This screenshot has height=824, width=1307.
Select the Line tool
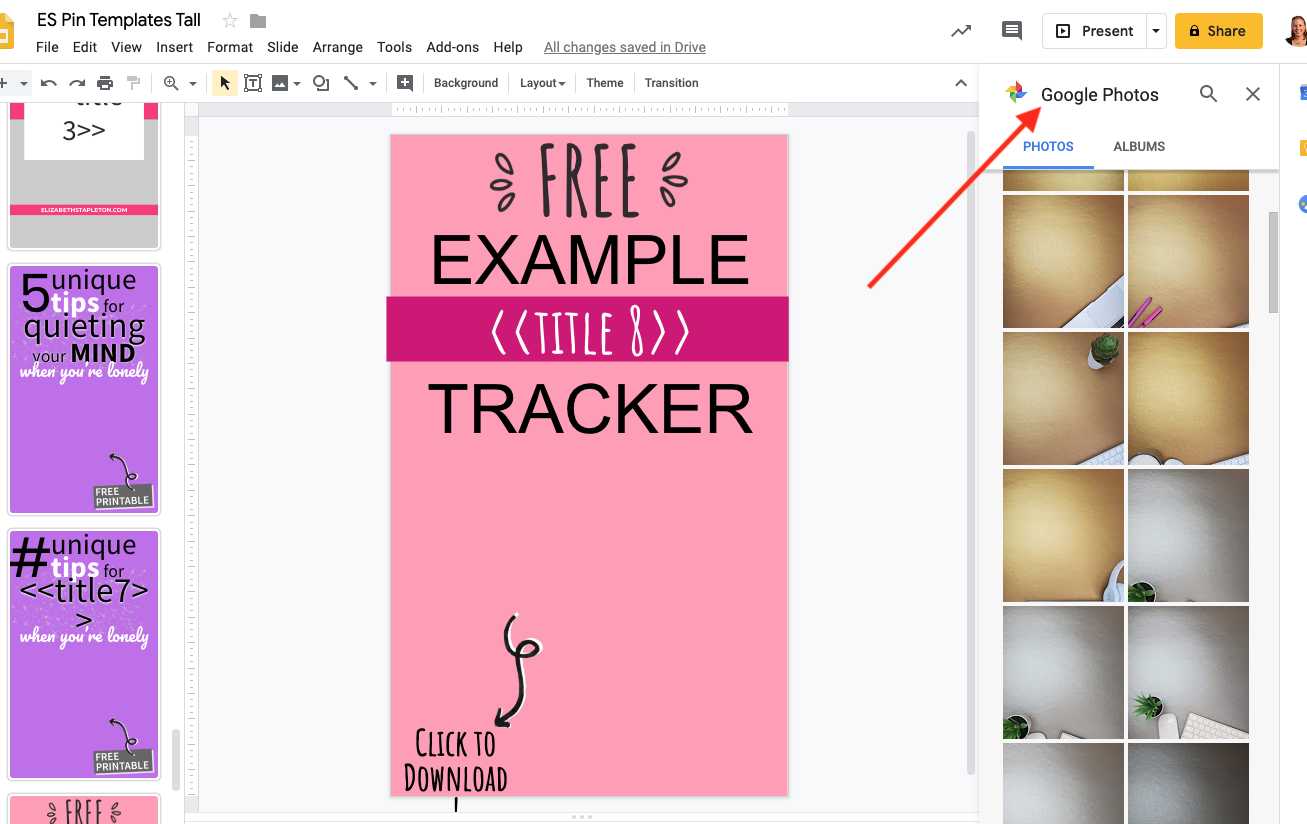pos(351,83)
